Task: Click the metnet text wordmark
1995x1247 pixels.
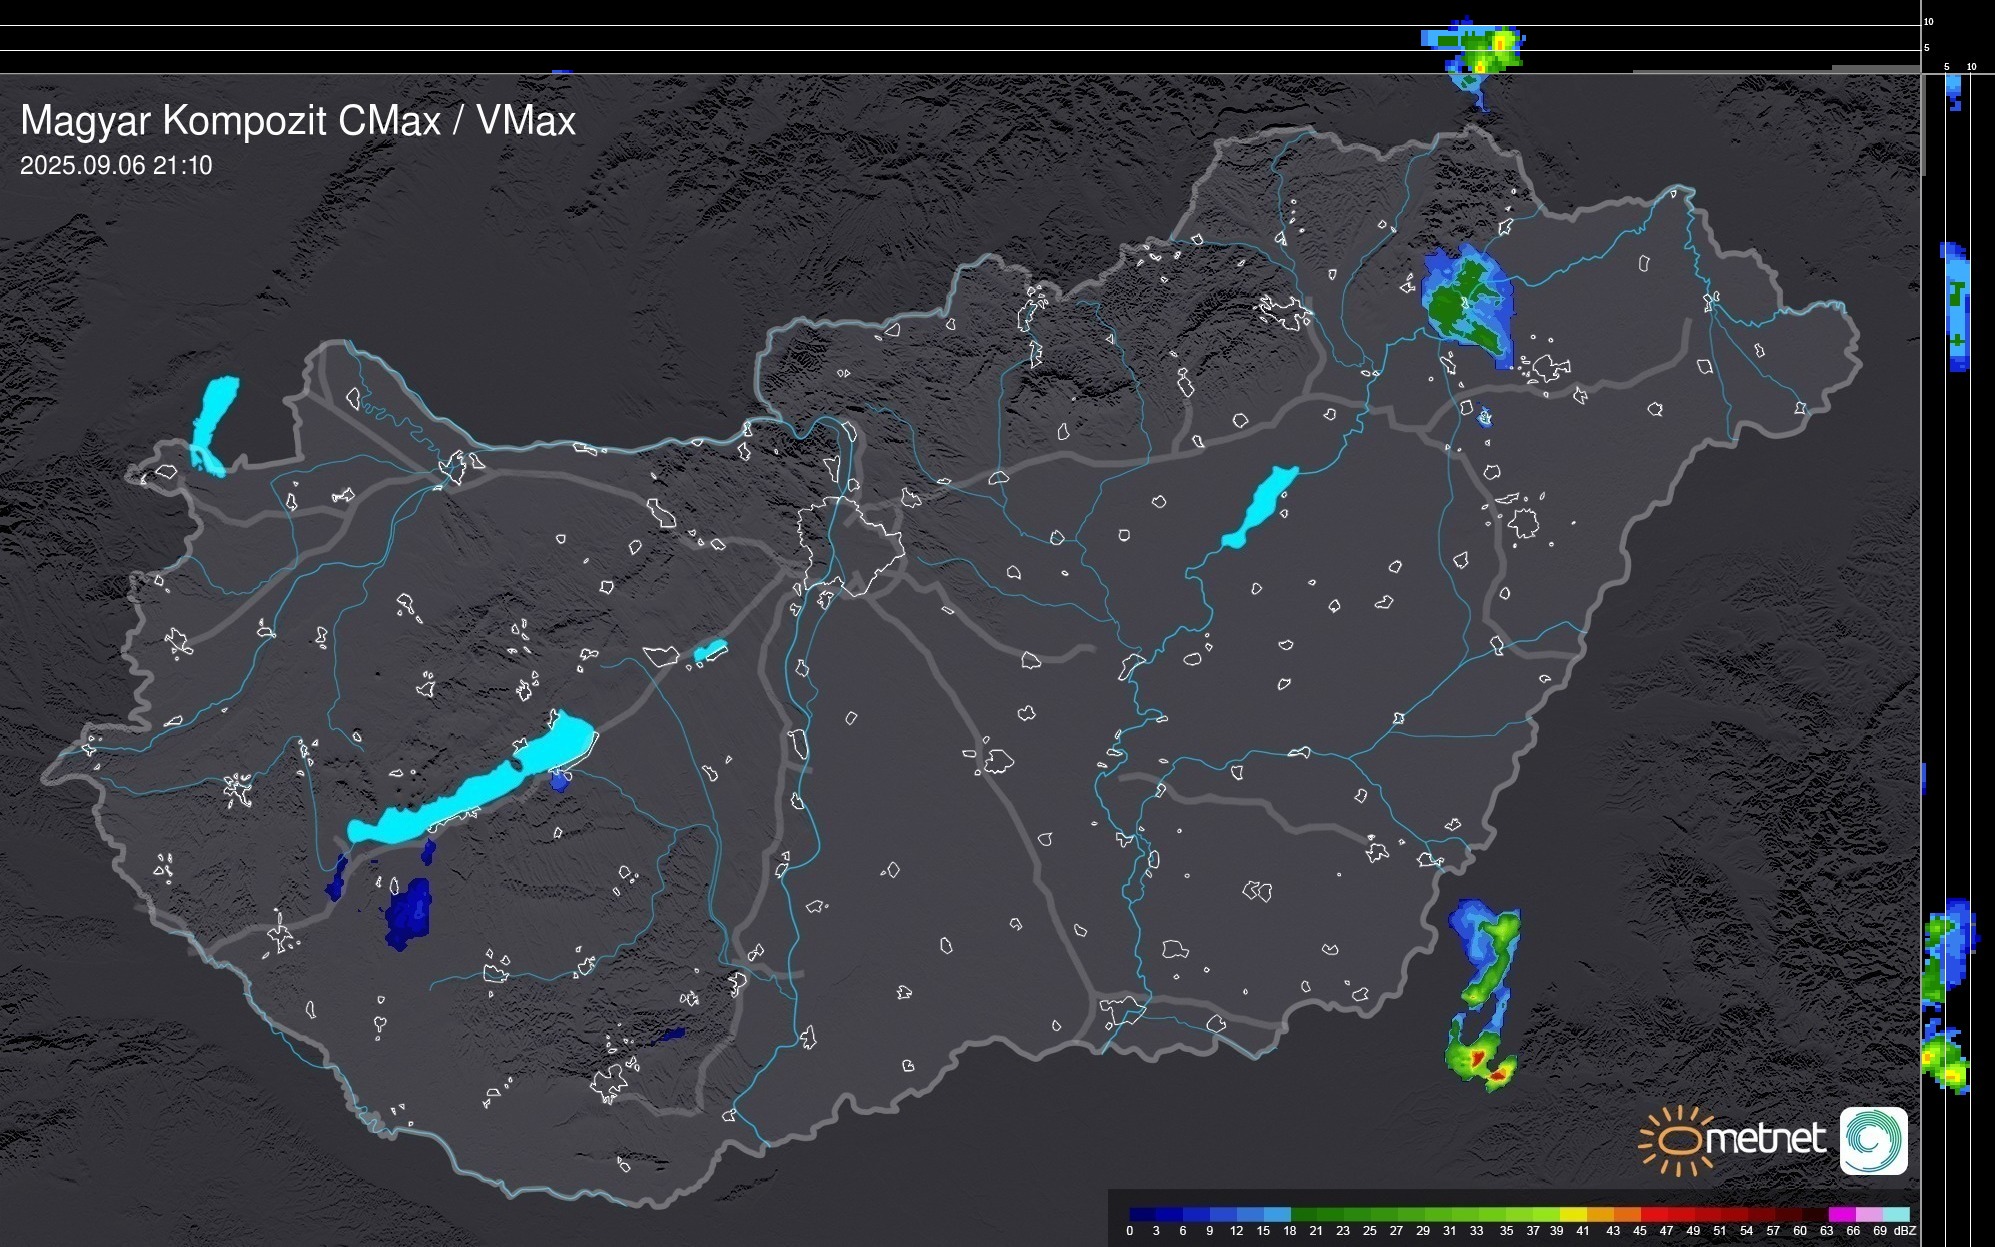Action: point(1765,1140)
